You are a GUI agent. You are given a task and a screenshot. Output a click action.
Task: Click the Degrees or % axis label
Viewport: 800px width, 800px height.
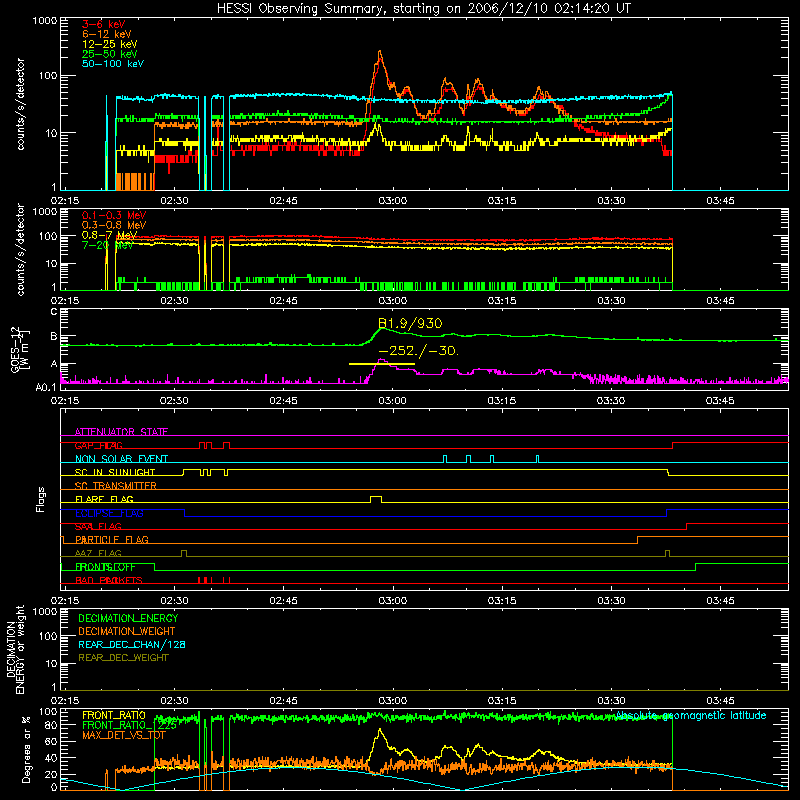click(26, 749)
